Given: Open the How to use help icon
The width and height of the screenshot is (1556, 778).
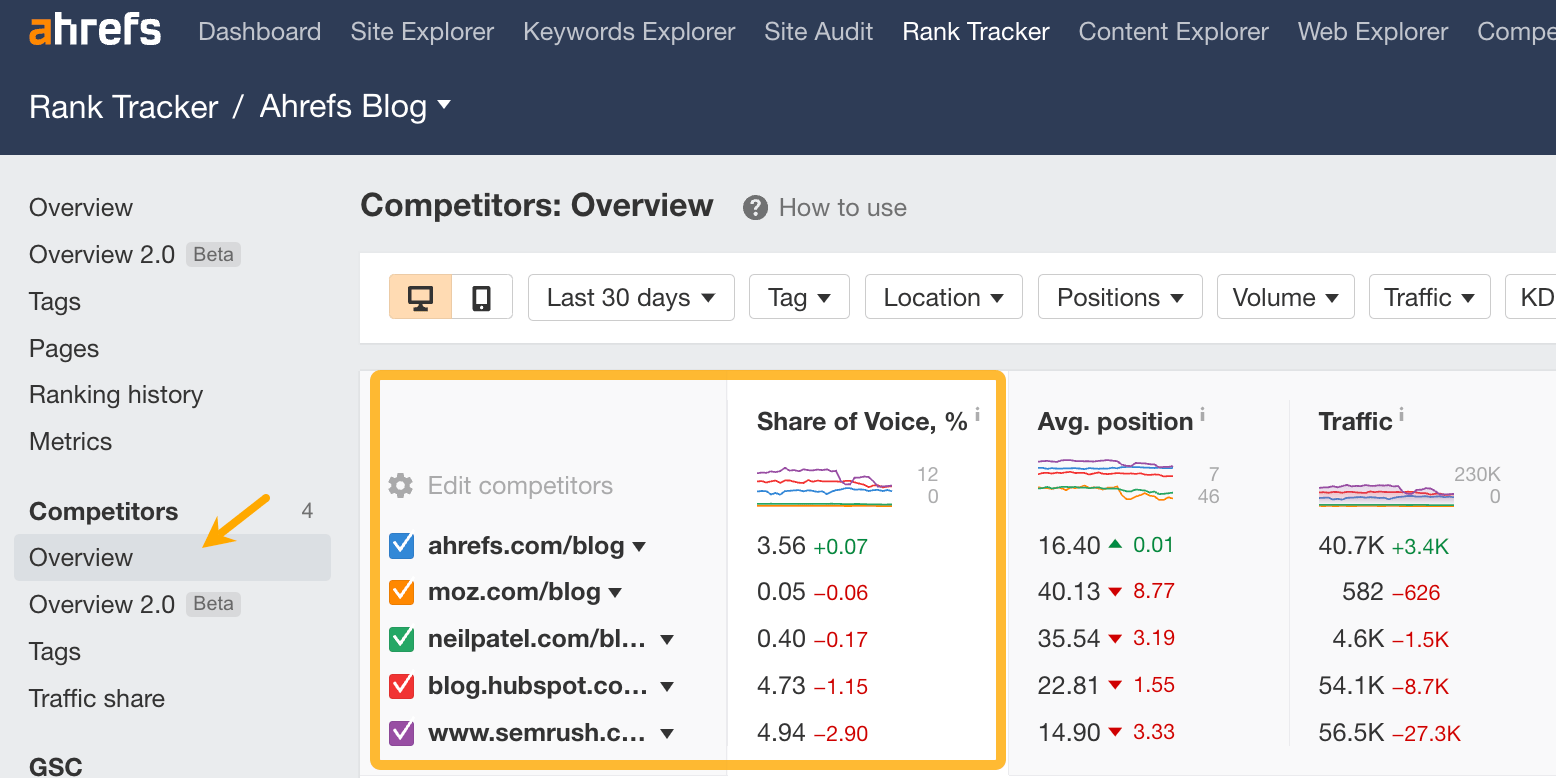Looking at the screenshot, I should [755, 207].
